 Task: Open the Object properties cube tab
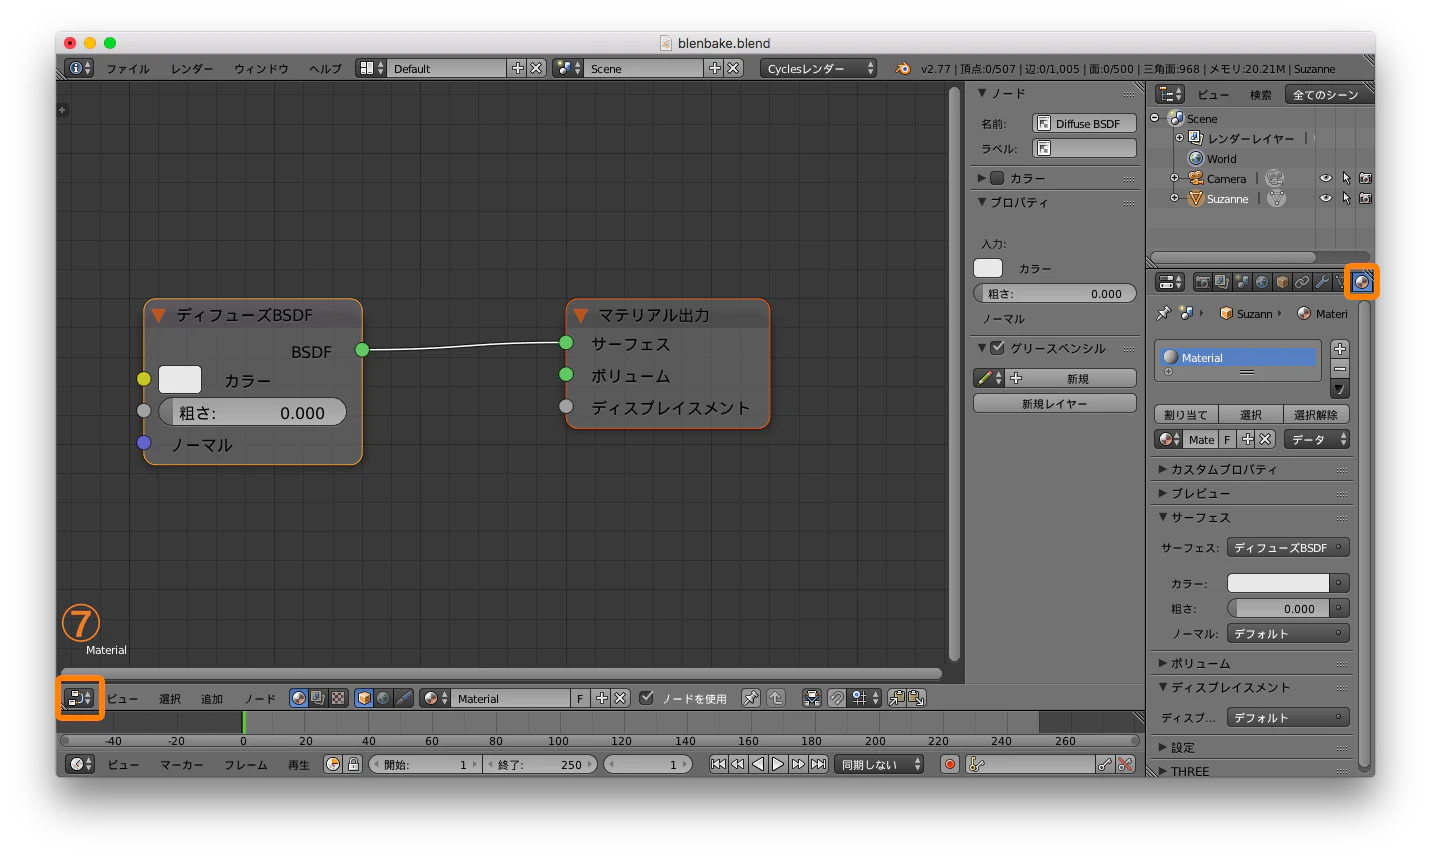point(1282,282)
